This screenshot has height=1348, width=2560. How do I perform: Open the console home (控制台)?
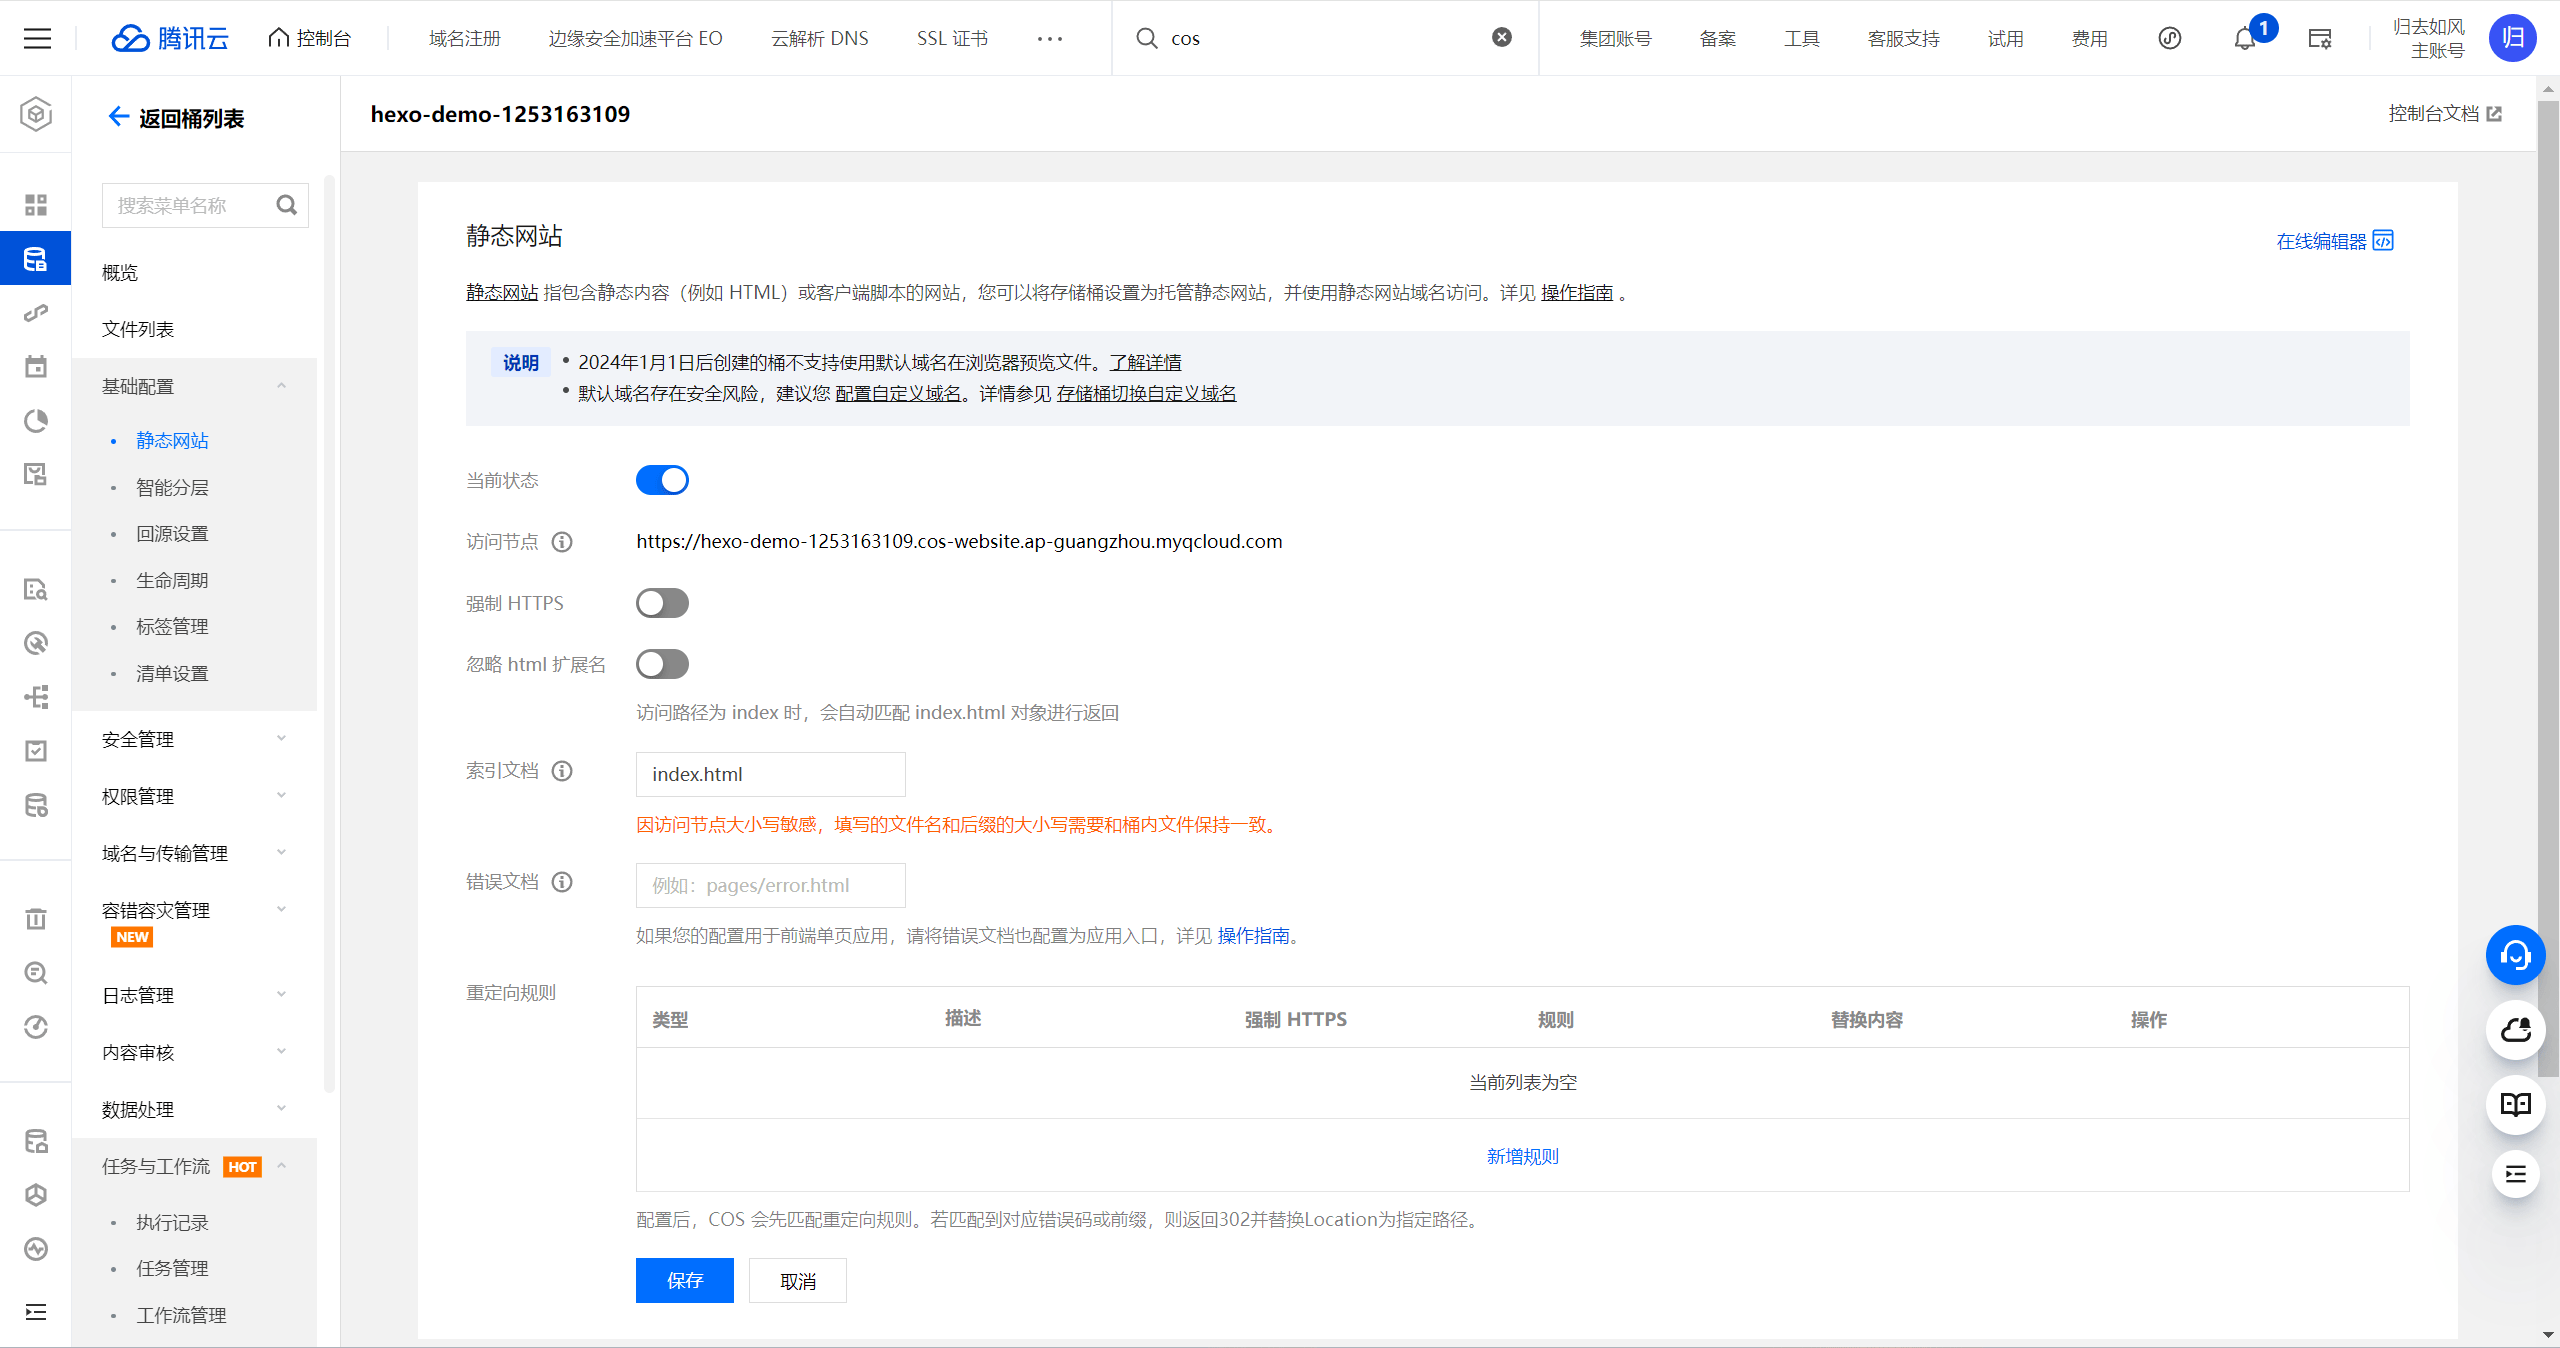[310, 38]
